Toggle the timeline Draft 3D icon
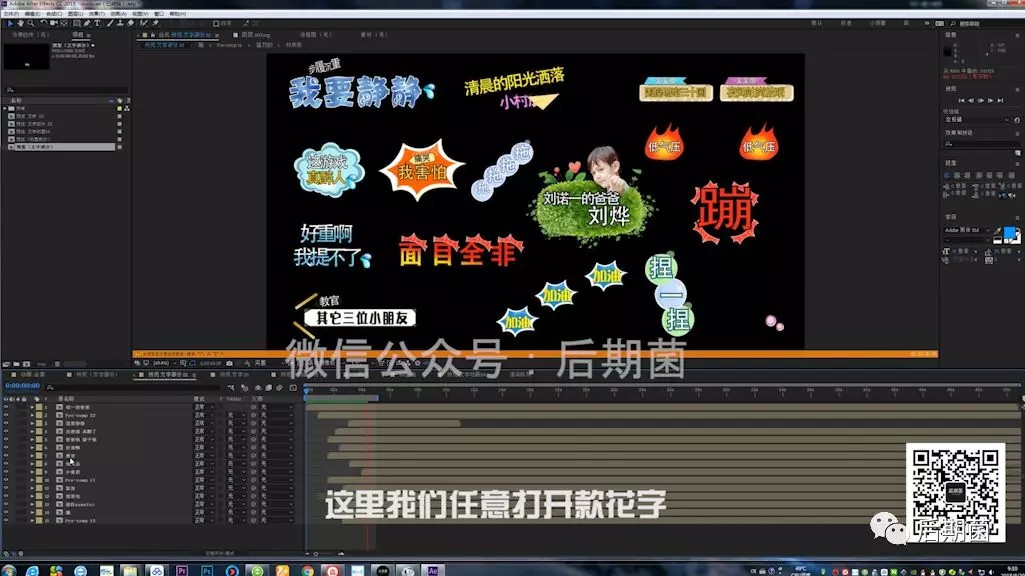 click(x=244, y=388)
